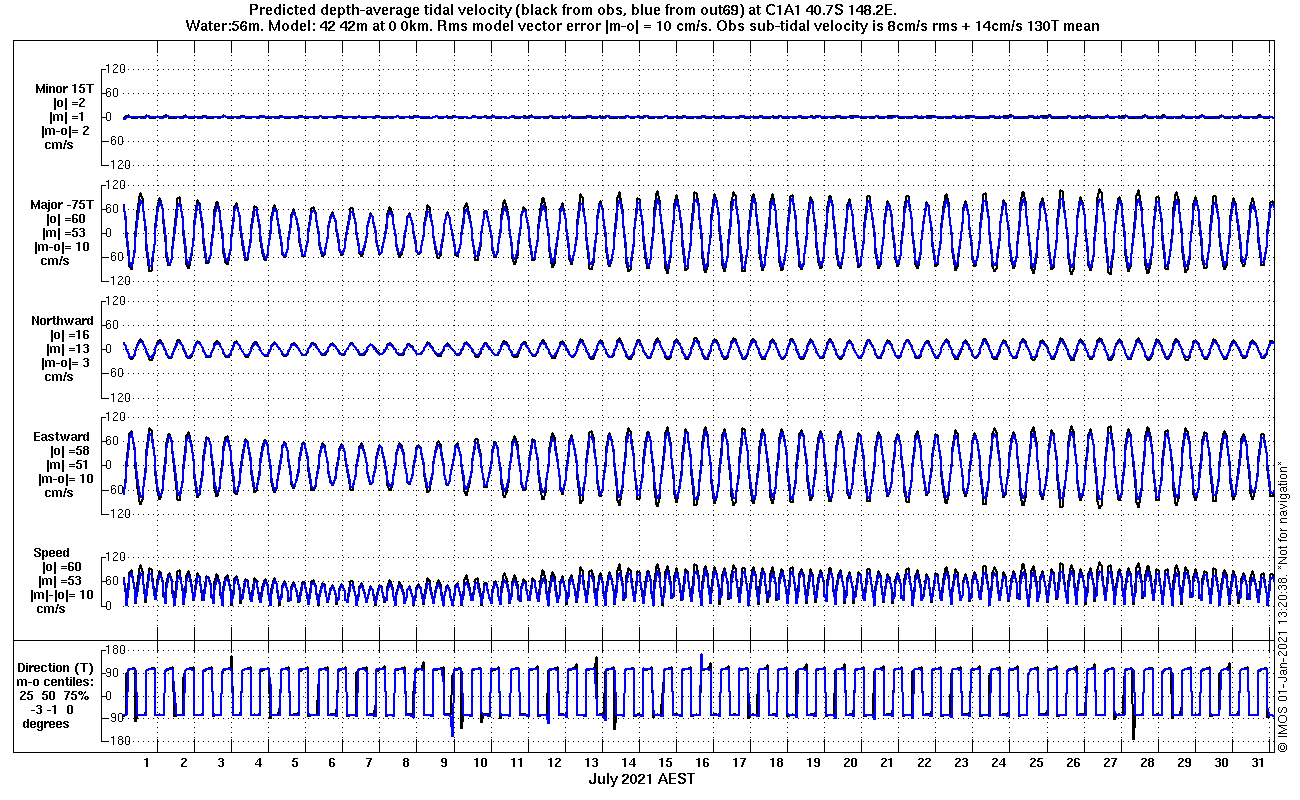The height and width of the screenshot is (800, 1300).
Task: Click the "m-o centiles:" text
Action: [57, 681]
